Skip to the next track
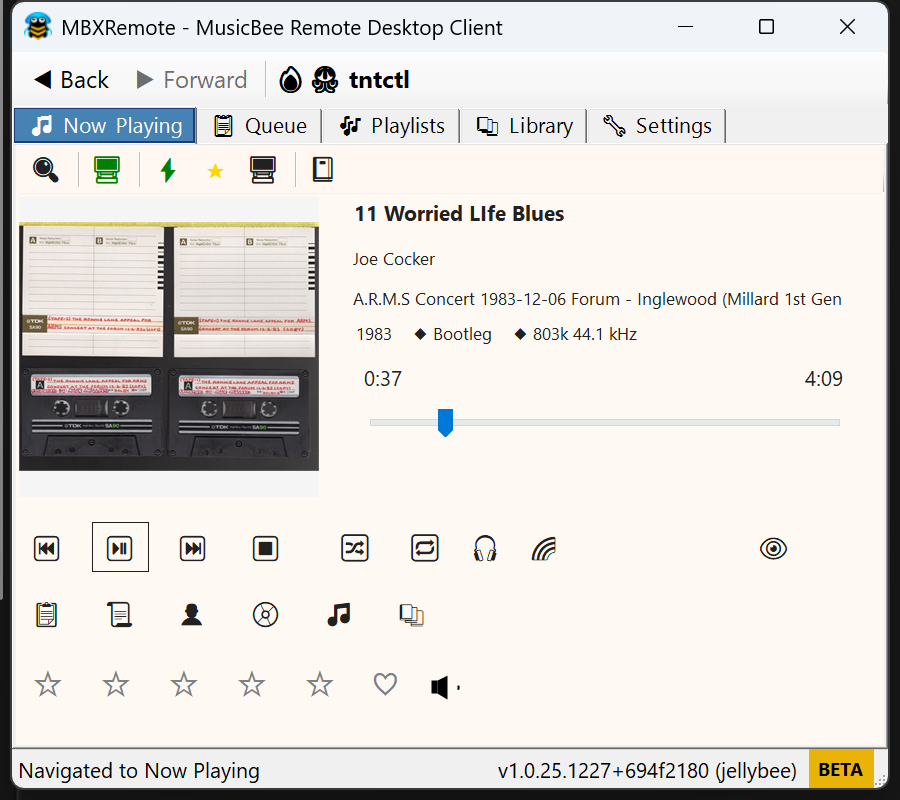Screen dimensions: 900x800 coord(192,547)
